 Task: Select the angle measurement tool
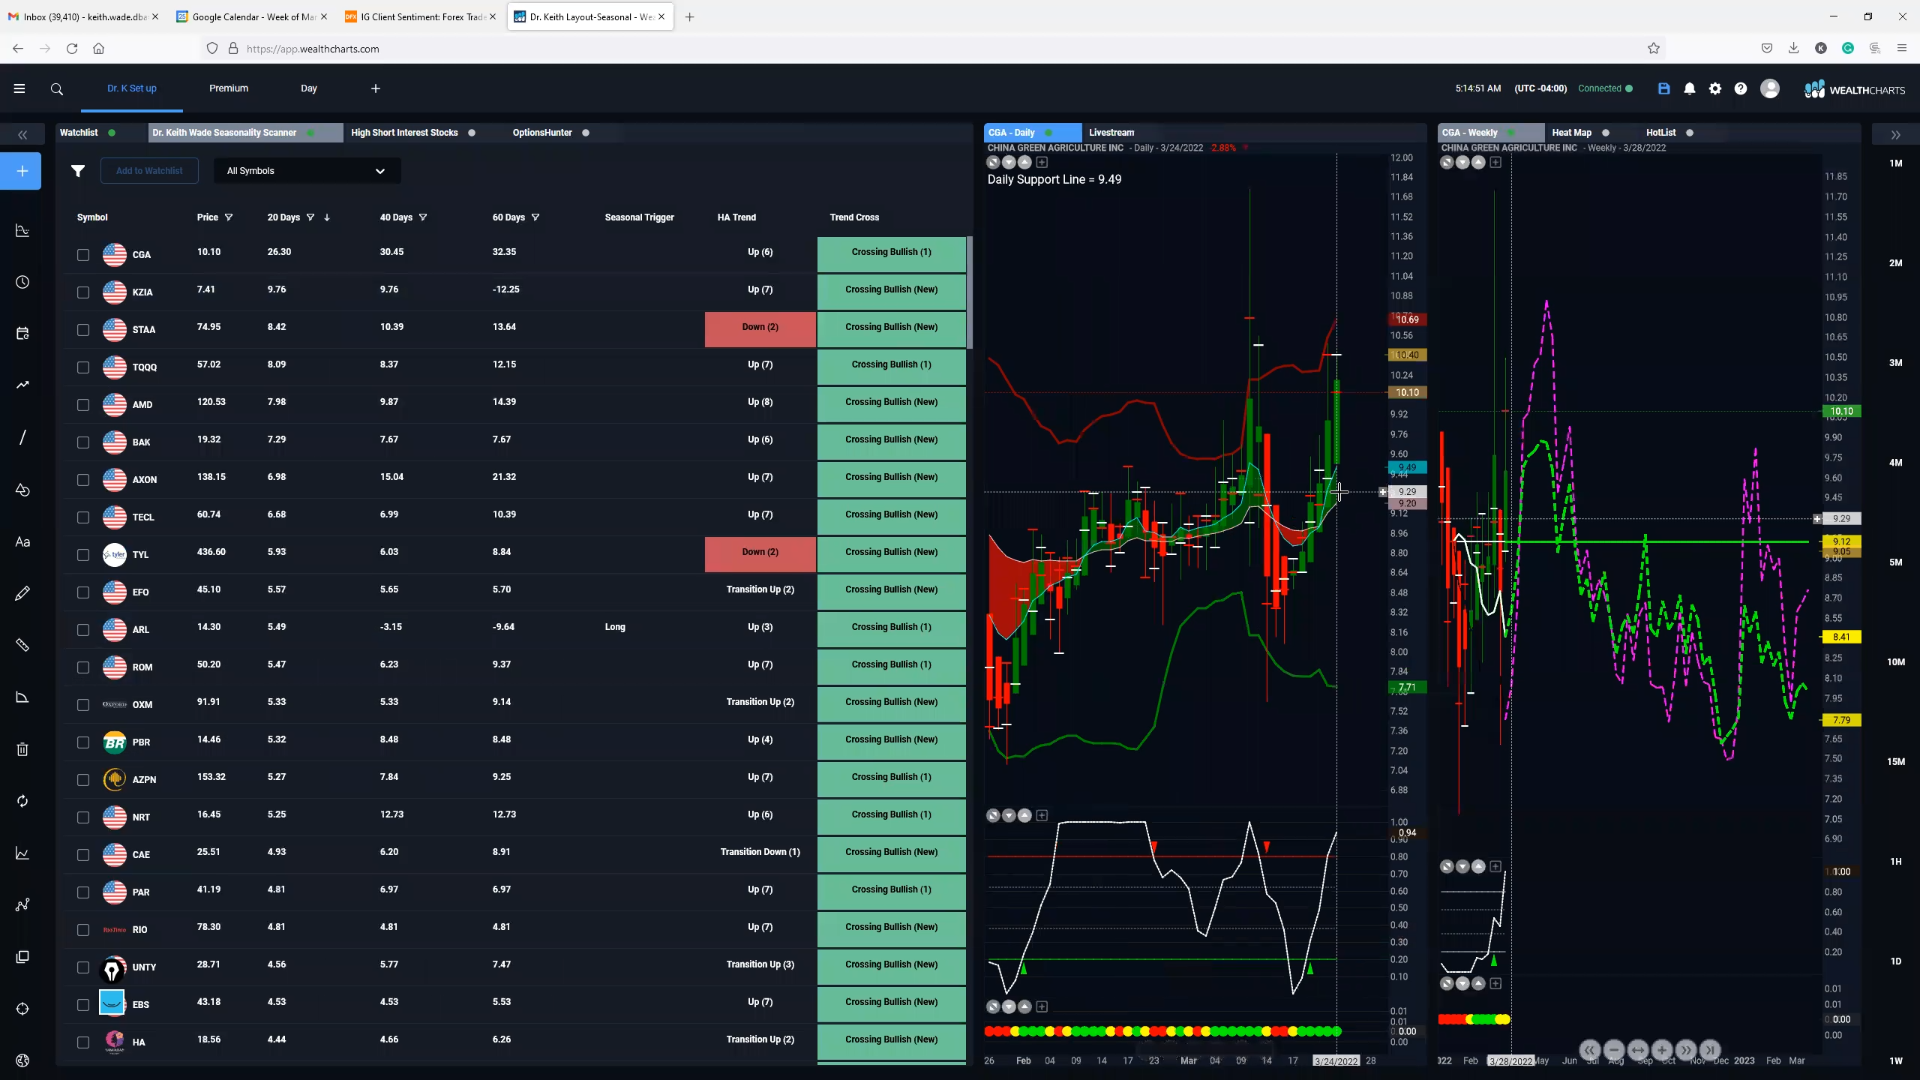(x=22, y=697)
